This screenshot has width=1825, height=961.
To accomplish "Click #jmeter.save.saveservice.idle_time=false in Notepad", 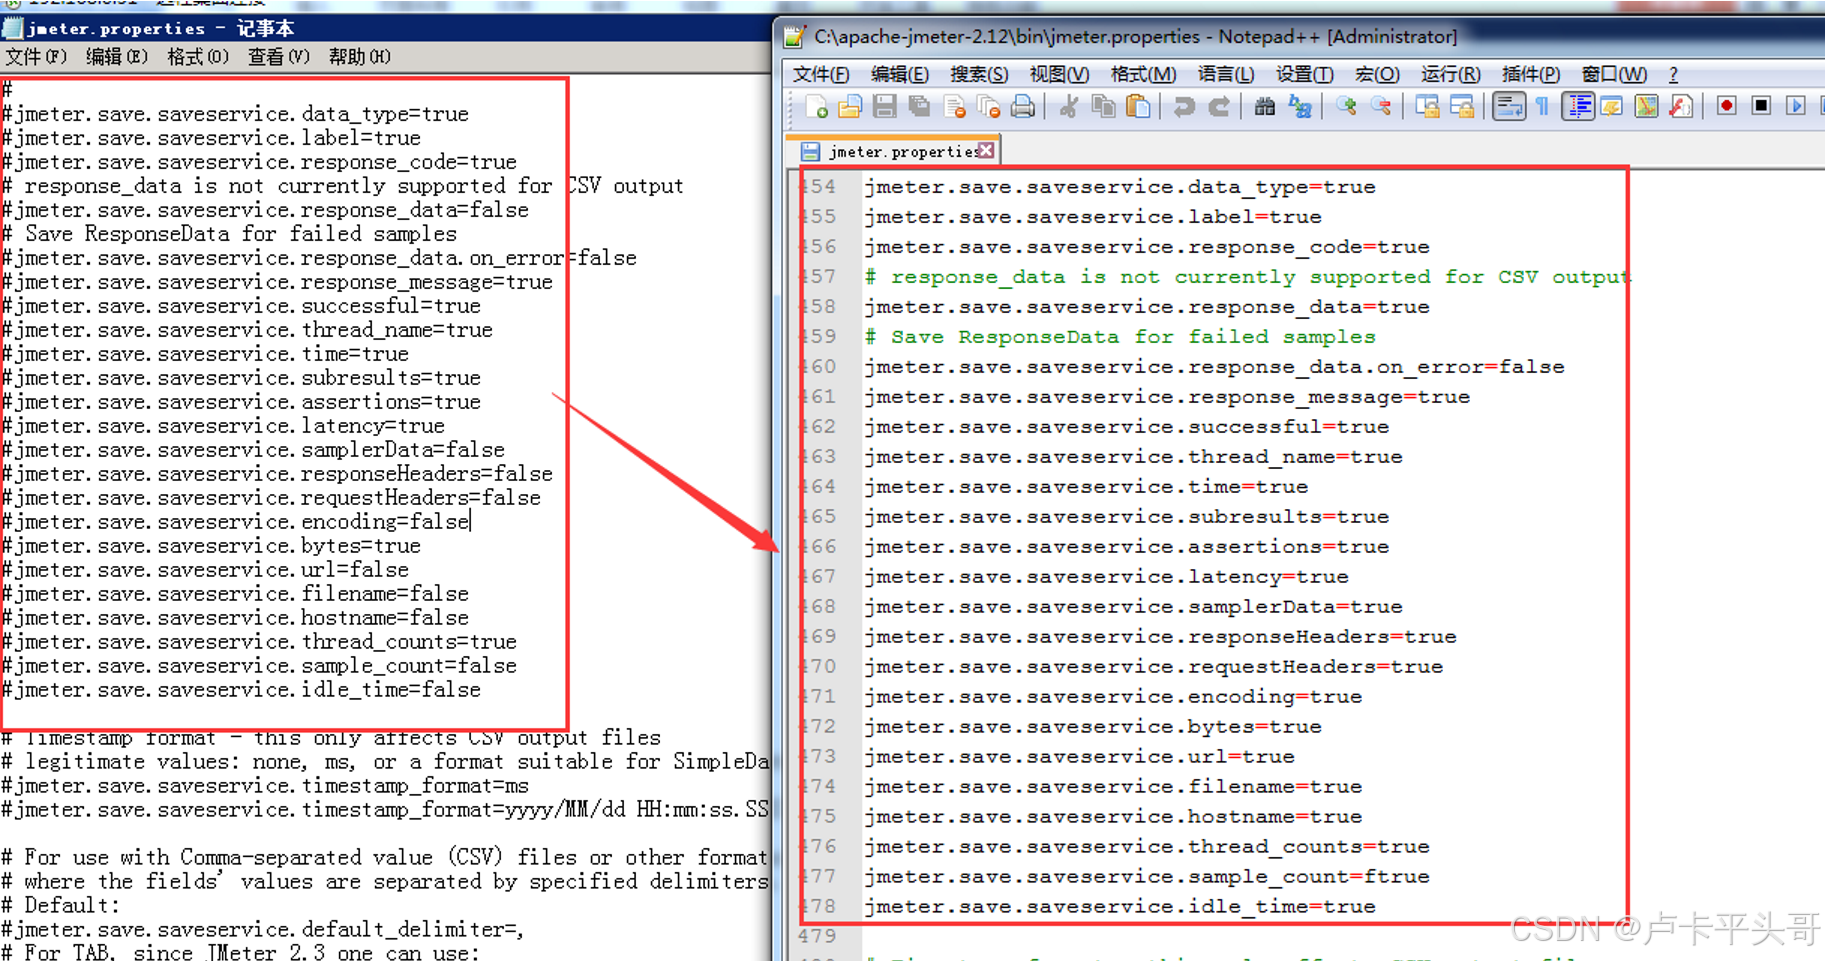I will point(242,690).
